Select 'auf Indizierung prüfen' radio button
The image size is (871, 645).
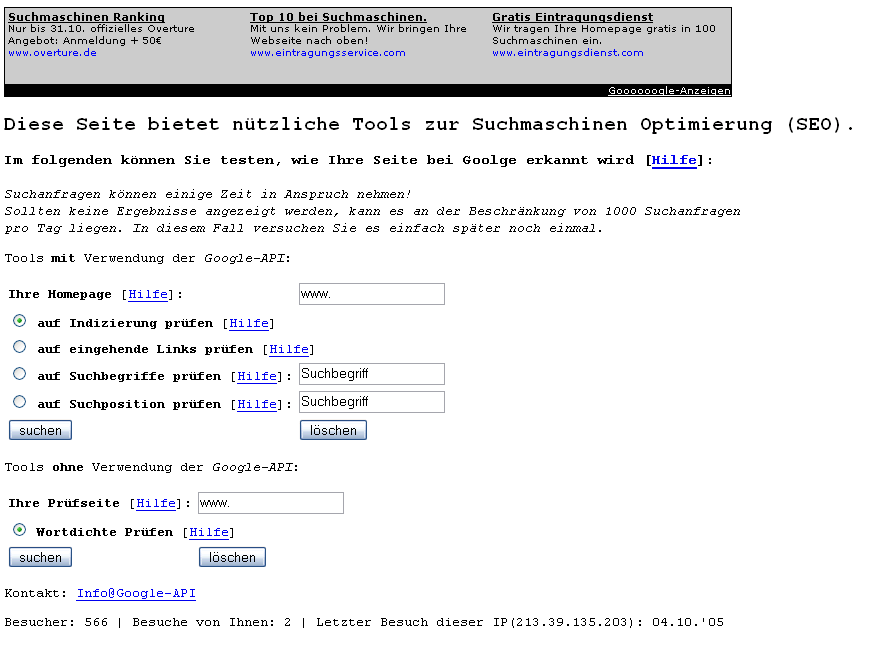point(19,321)
